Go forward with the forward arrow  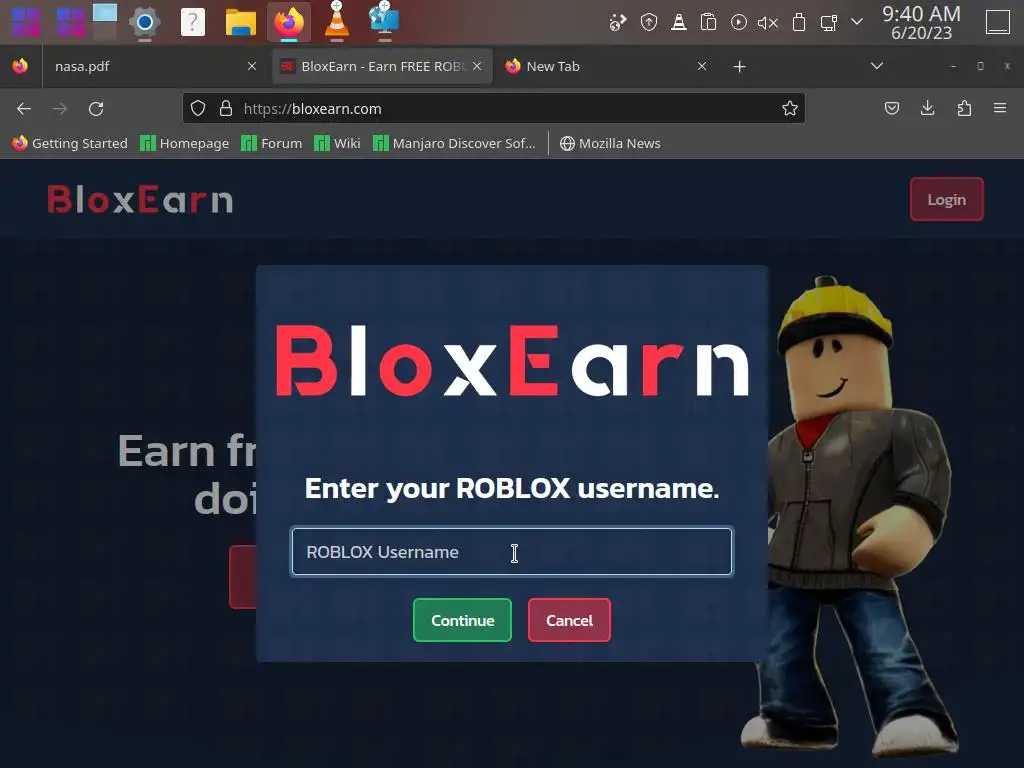pos(60,108)
